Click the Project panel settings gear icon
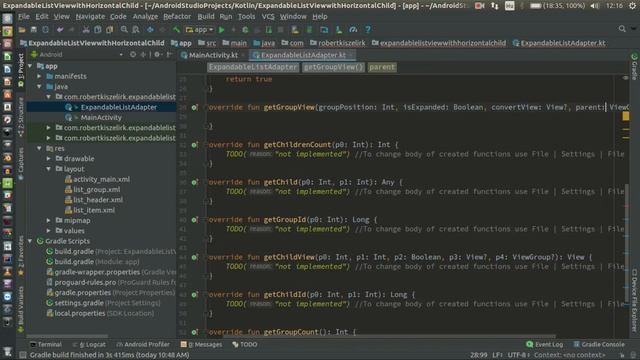 tap(157, 54)
